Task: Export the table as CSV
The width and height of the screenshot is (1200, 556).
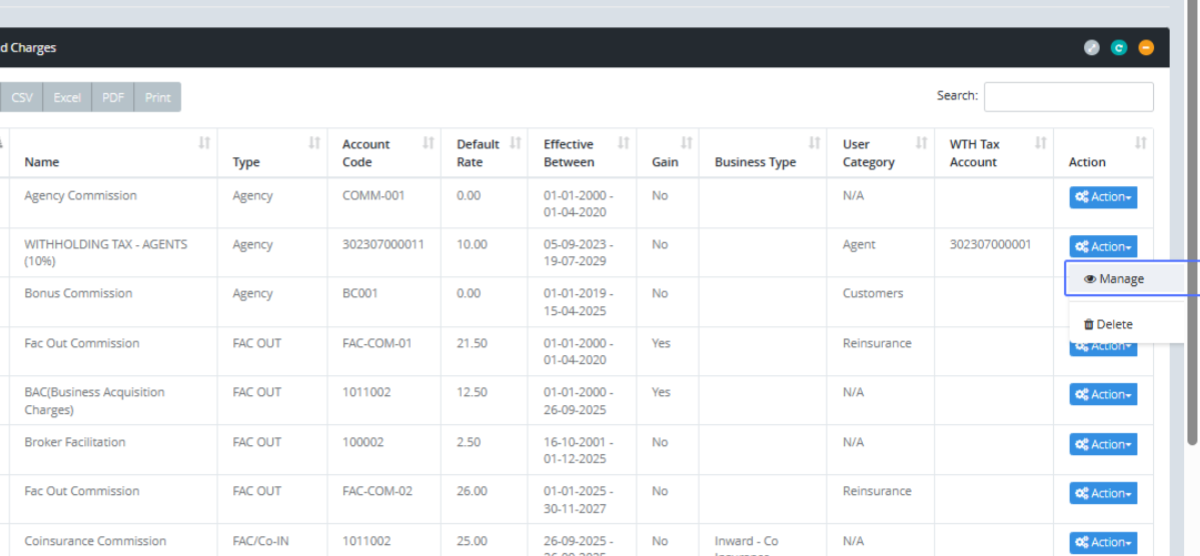Action: click(x=22, y=97)
